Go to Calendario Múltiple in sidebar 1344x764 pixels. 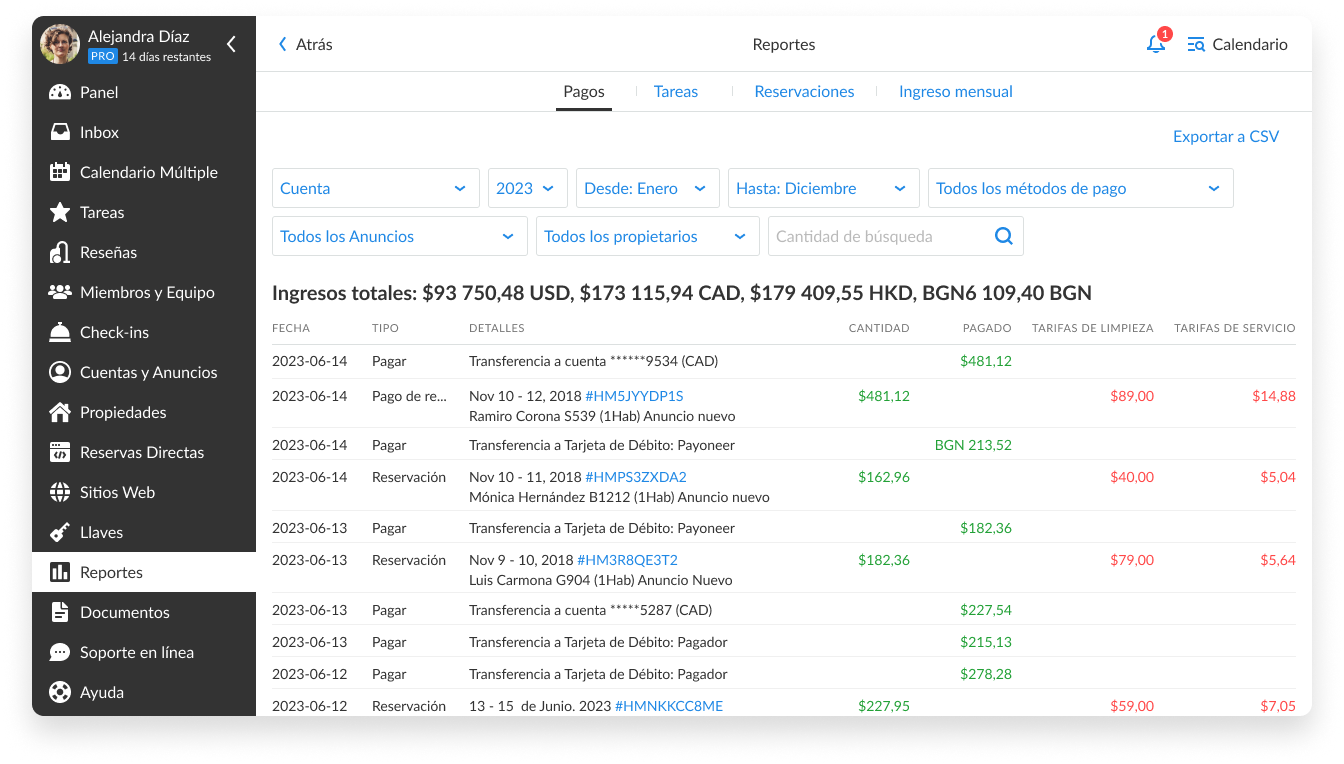pyautogui.click(x=148, y=172)
